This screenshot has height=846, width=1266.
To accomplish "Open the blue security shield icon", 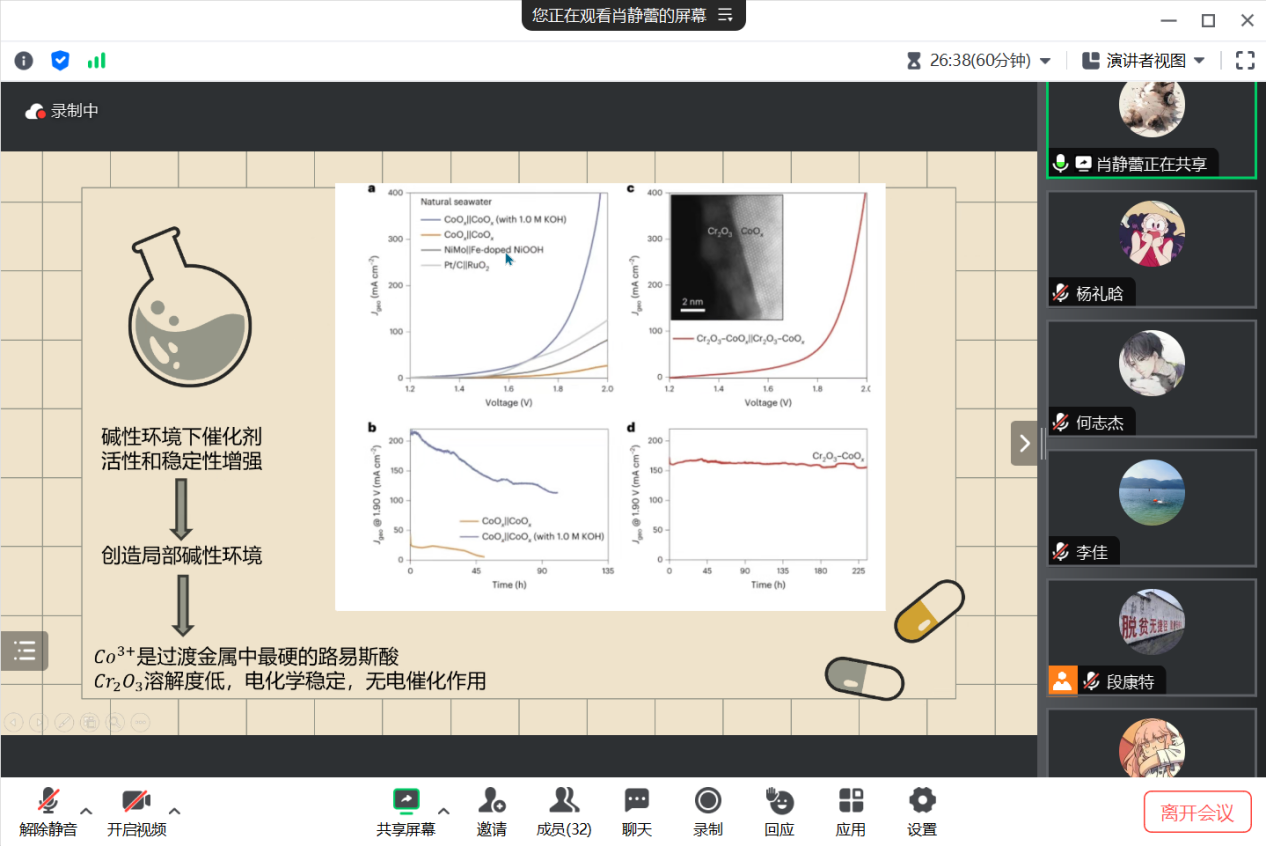I will click(x=60, y=61).
